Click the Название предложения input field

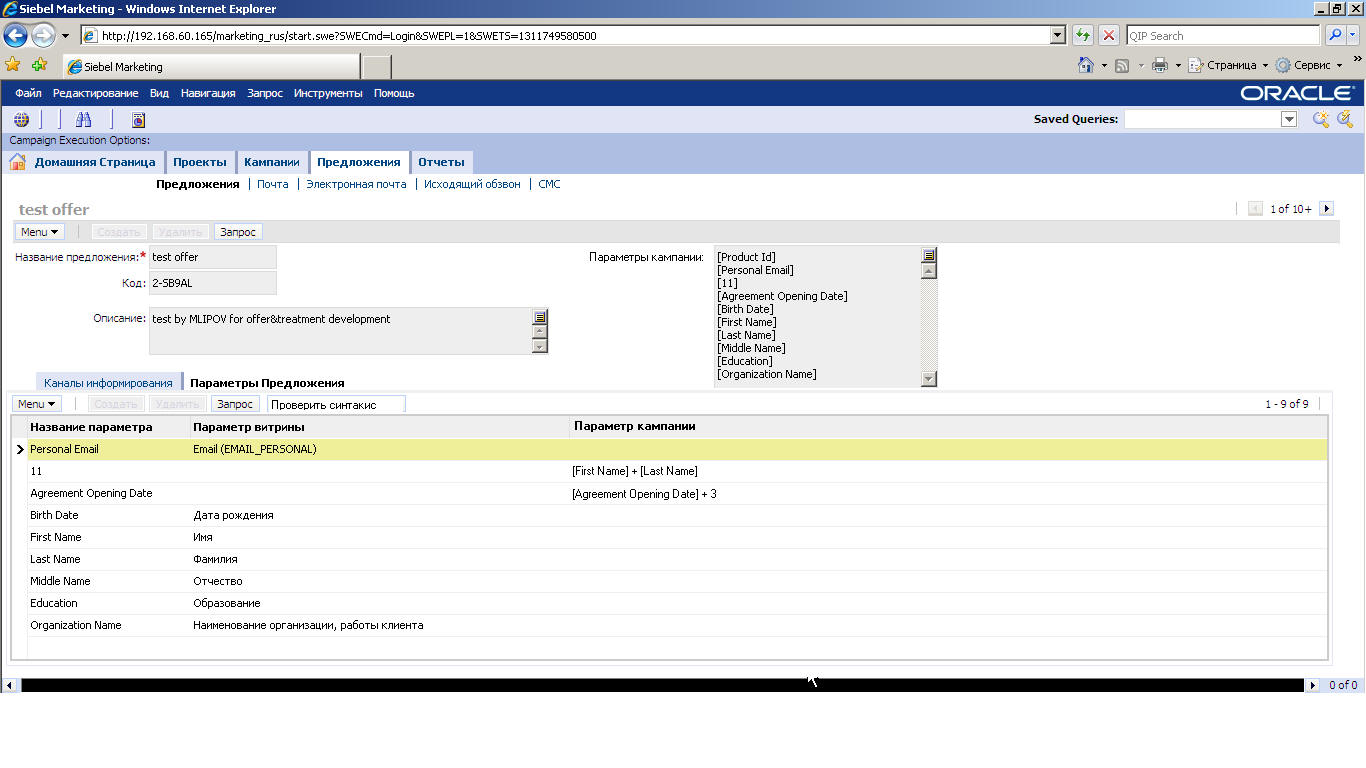coord(212,257)
